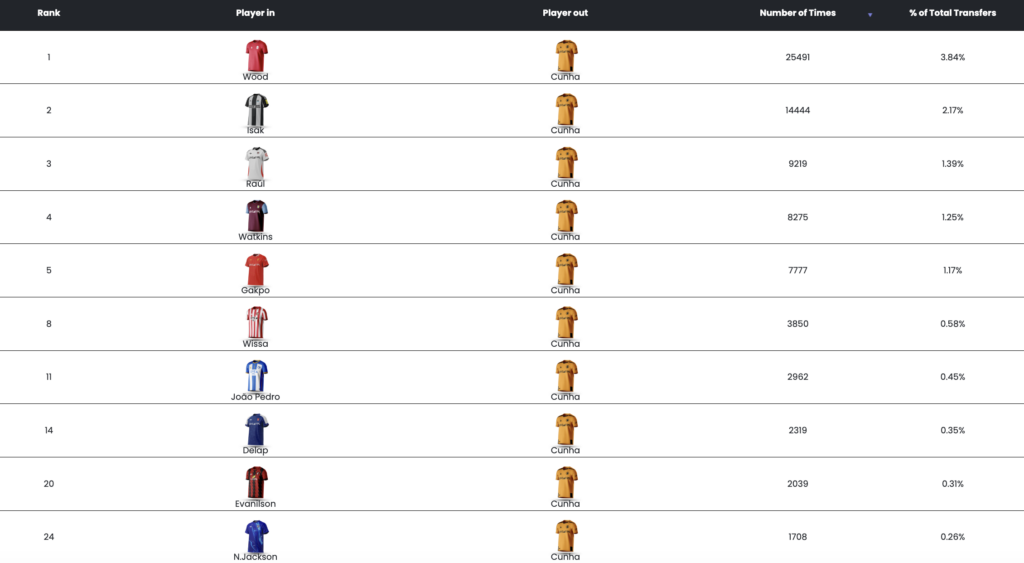Select João Pedro's blue-and-white striped shirt icon
The image size is (1024, 563).
click(256, 375)
